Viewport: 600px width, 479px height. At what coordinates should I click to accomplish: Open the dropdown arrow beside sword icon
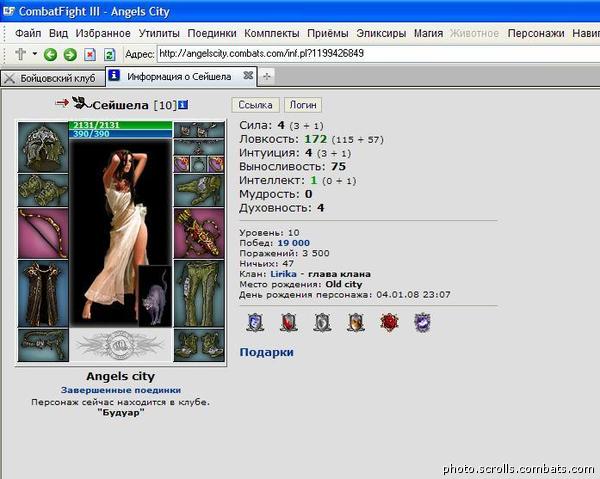tap(35, 54)
